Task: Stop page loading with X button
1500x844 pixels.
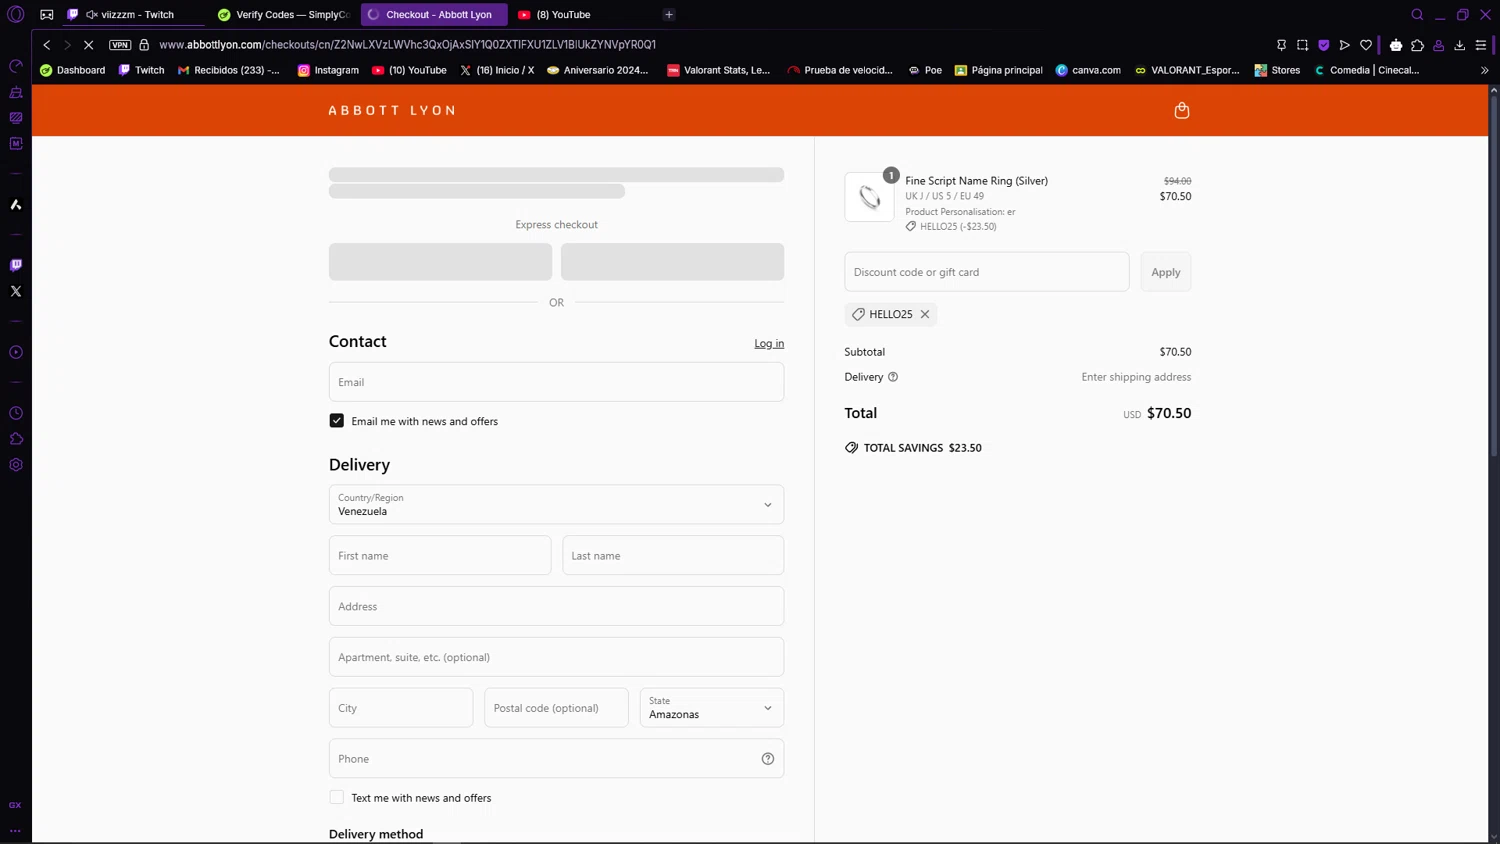Action: click(x=88, y=45)
